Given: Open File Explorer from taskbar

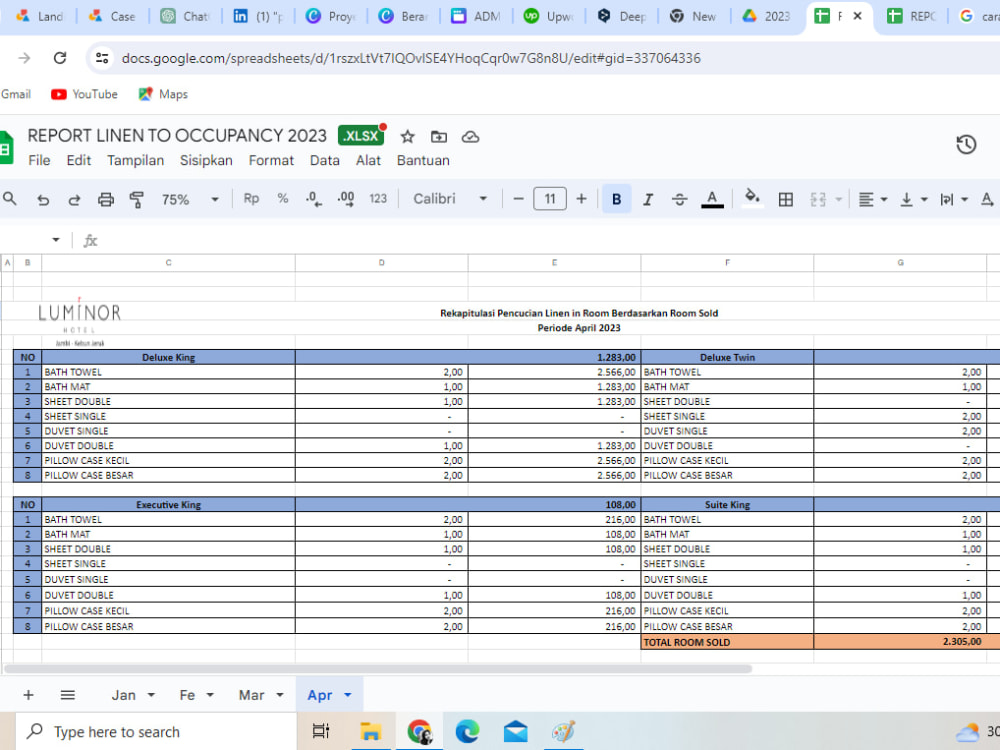Looking at the screenshot, I should [371, 732].
